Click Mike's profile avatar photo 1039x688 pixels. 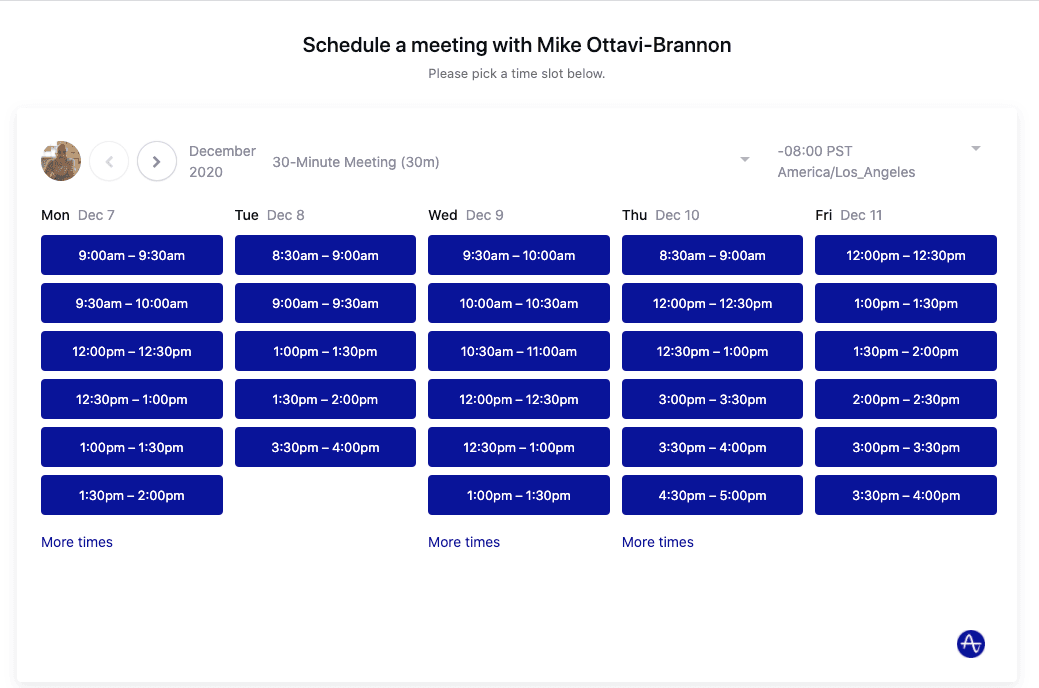(61, 161)
